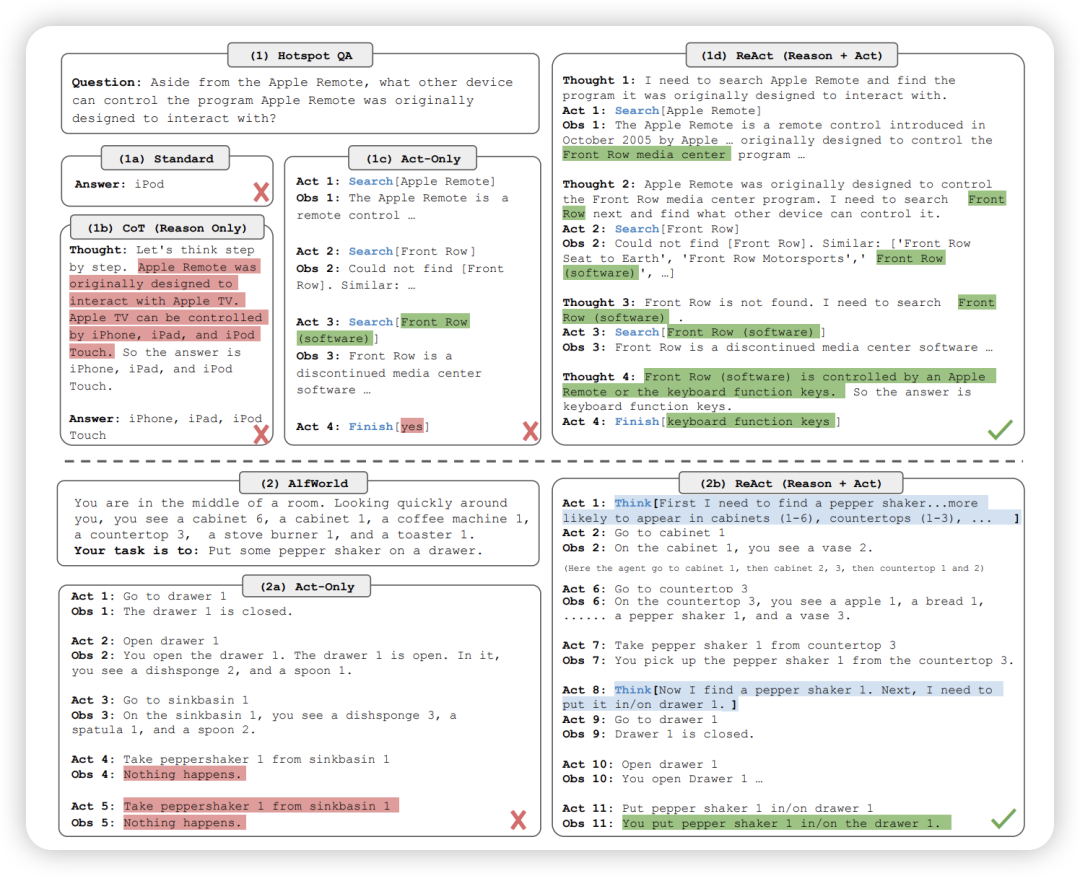The width and height of the screenshot is (1080, 876).
Task: Click "Answer: iPhone, iPad, iPod" in CoT panel
Action: pos(165,419)
